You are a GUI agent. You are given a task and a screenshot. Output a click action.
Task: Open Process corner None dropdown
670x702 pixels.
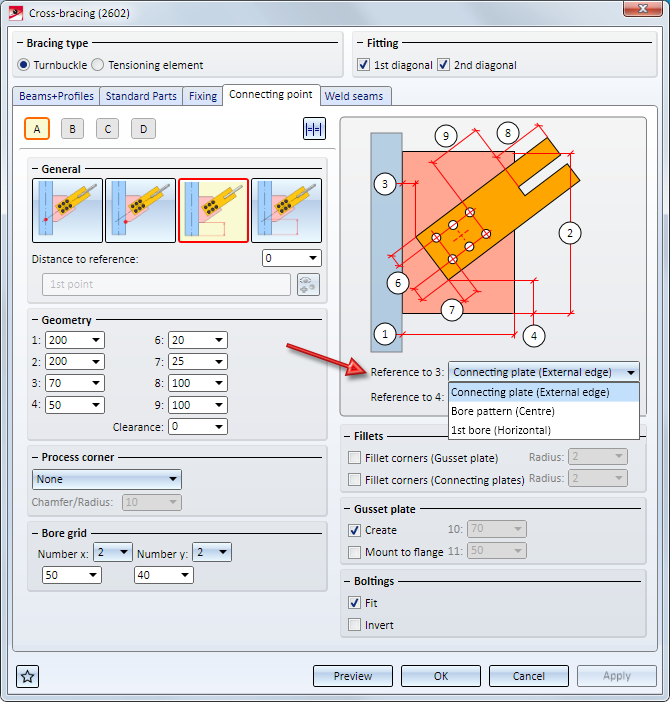coord(107,479)
